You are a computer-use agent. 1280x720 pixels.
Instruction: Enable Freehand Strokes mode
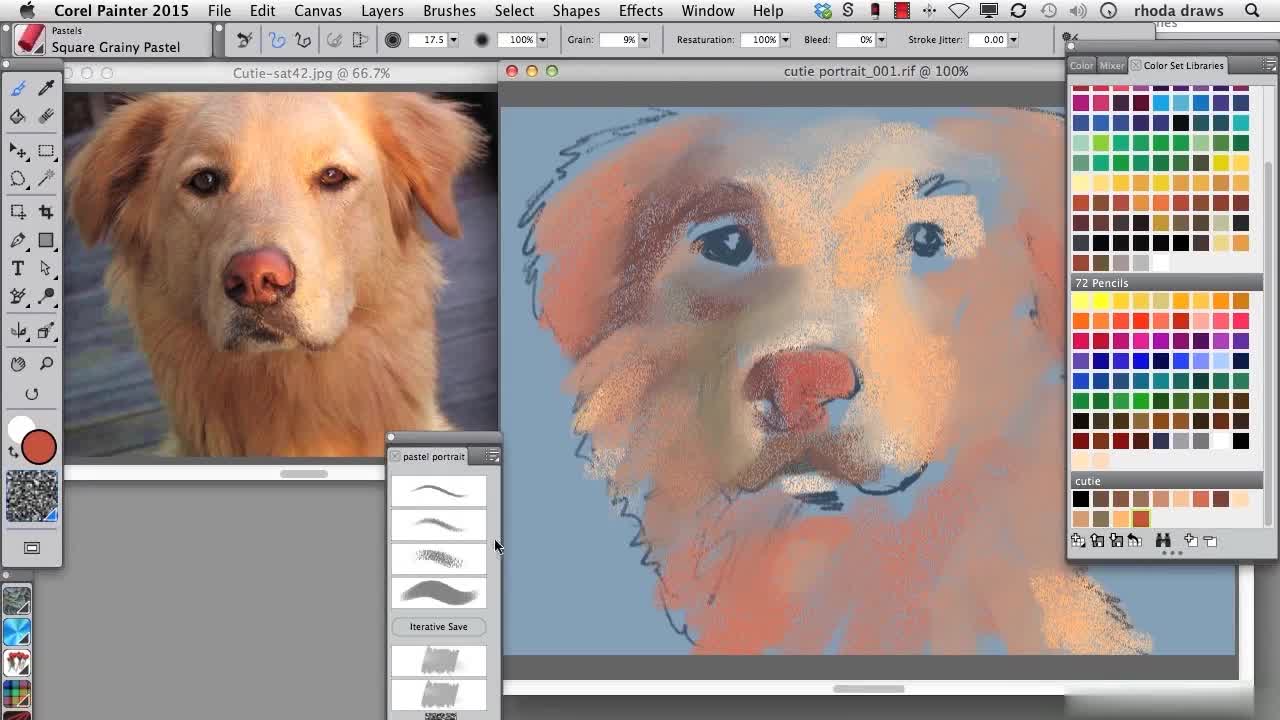pyautogui.click(x=277, y=40)
